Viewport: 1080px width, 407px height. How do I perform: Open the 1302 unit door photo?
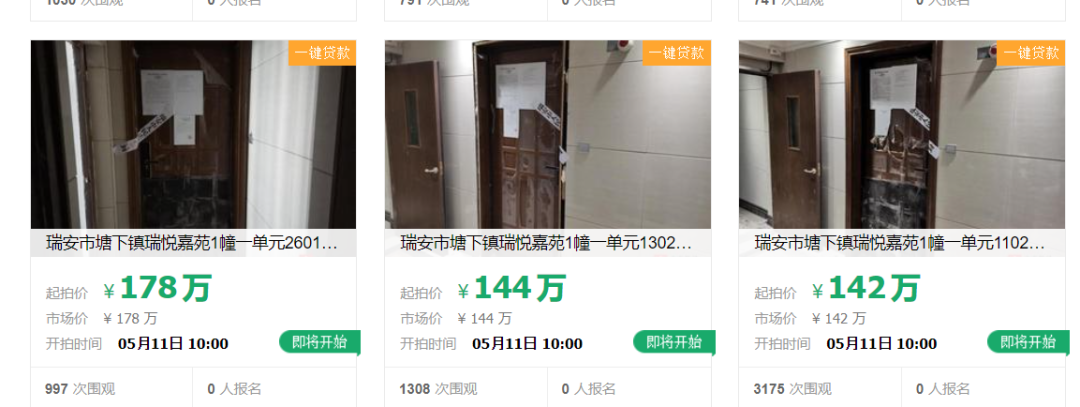pyautogui.click(x=548, y=134)
